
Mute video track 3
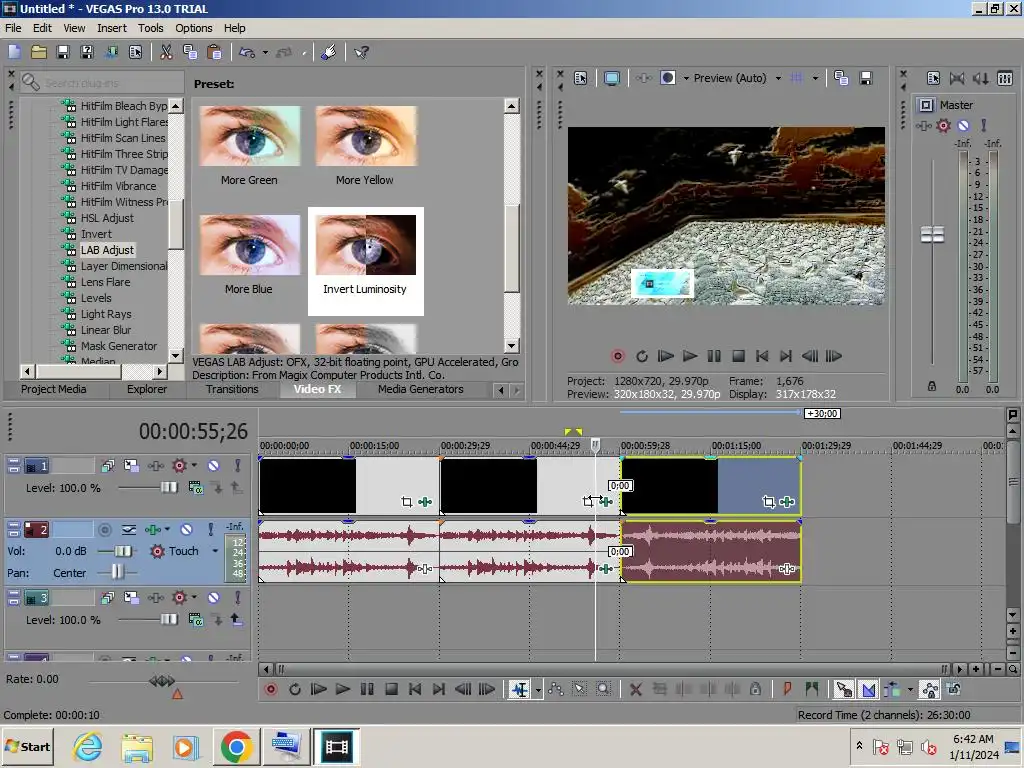click(x=214, y=598)
